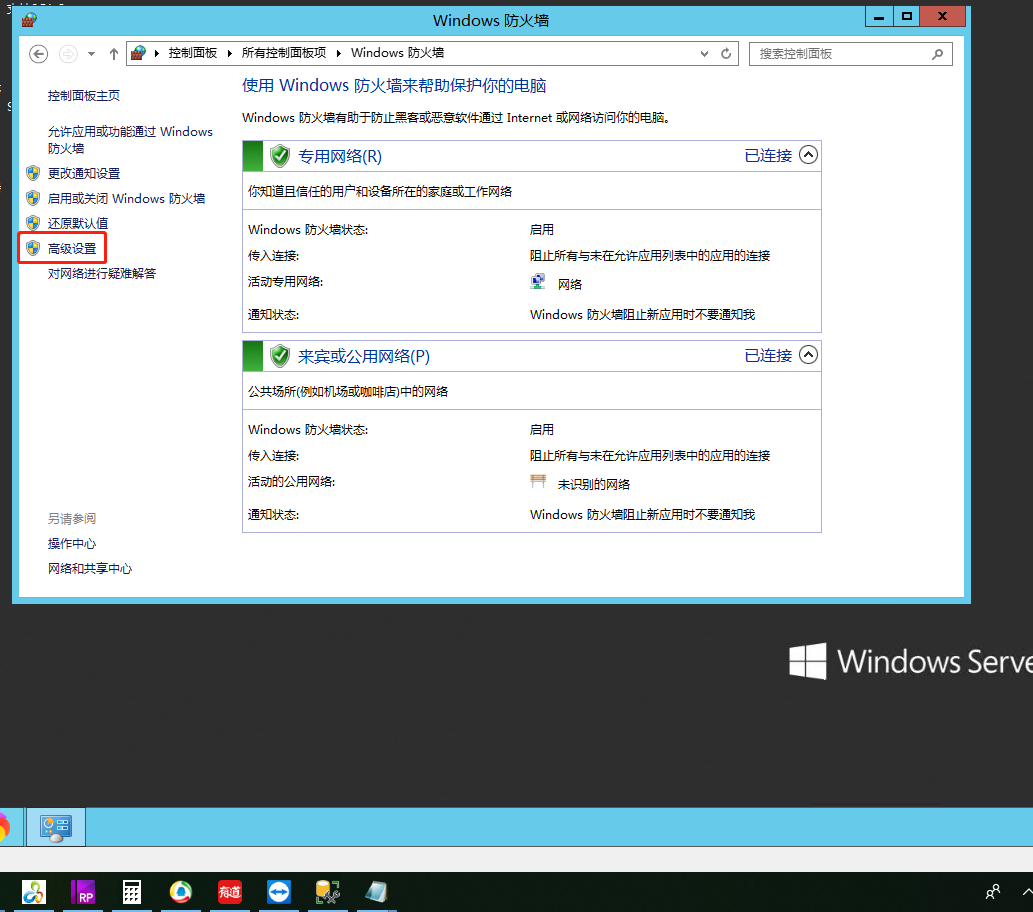Go up one folder level
The image size is (1033, 912).
[113, 54]
